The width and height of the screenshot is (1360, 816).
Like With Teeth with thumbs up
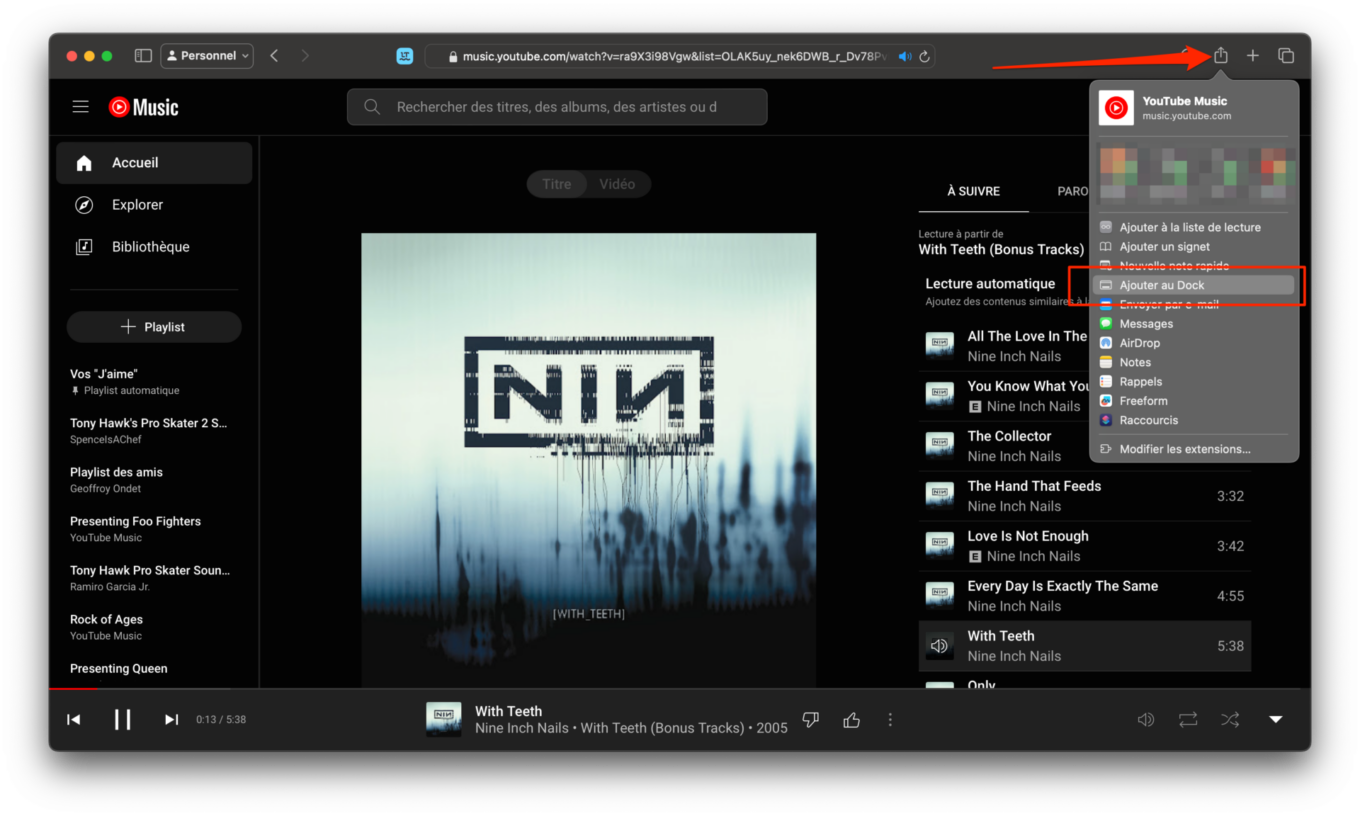pyautogui.click(x=852, y=720)
